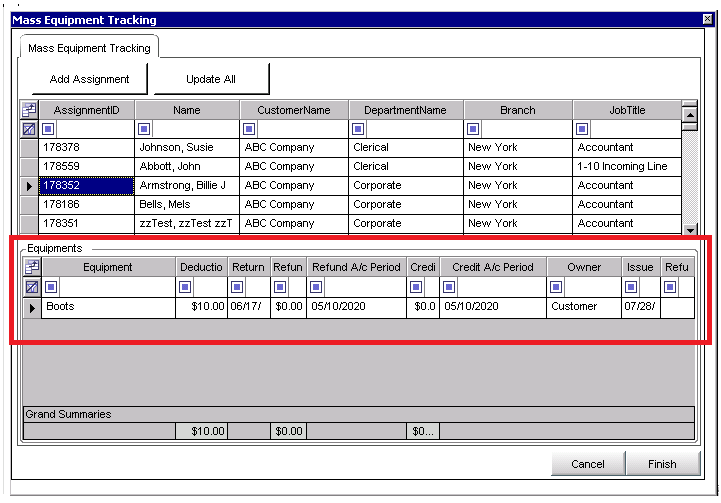Select assignment 178186 cell
This screenshot has height=503, width=721.
point(86,205)
